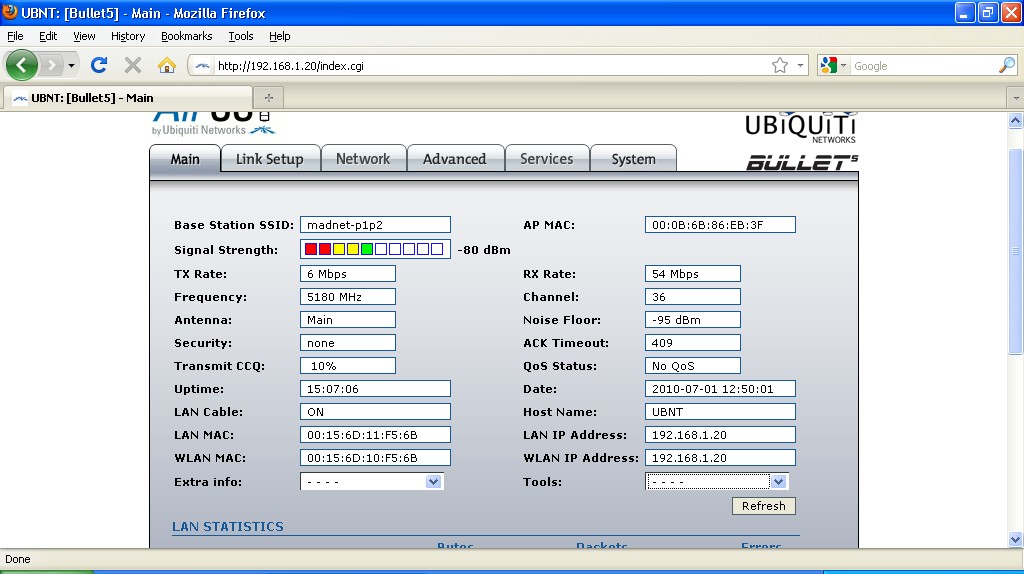Click the LAN MAC value 00:15:6D:11:F5:6B
The height and width of the screenshot is (574, 1024).
375,435
